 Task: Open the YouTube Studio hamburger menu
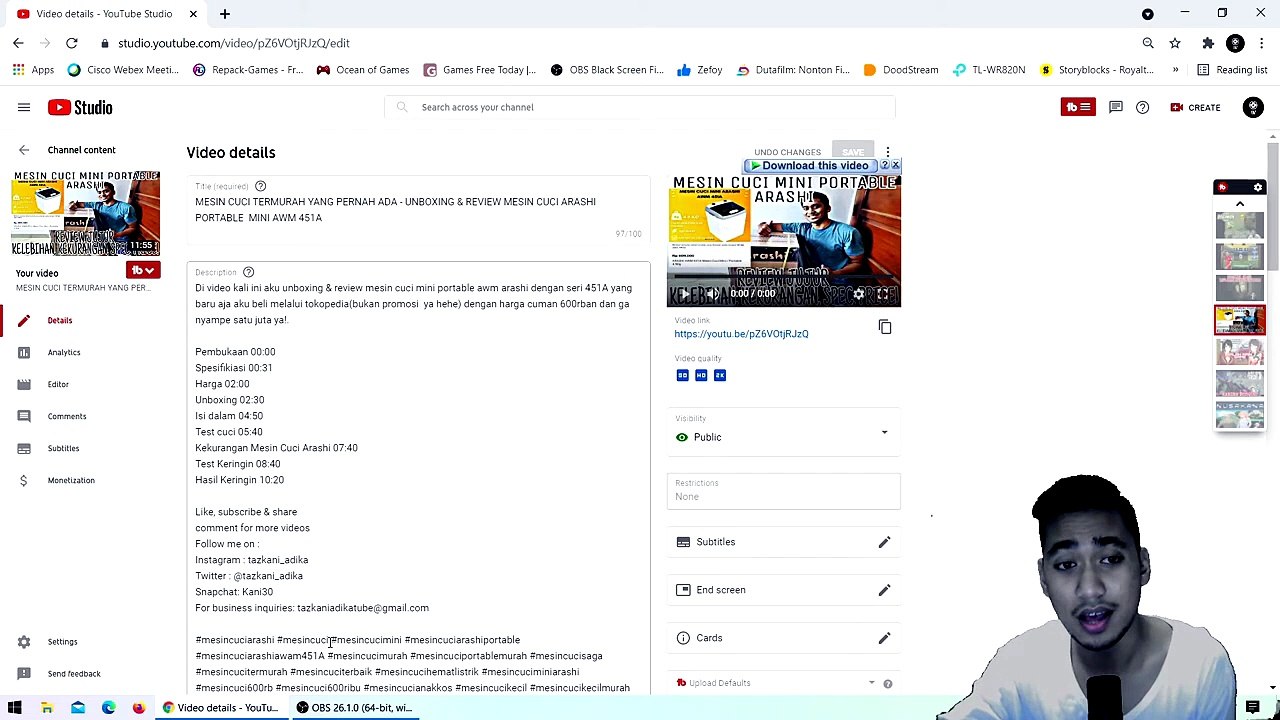[24, 107]
